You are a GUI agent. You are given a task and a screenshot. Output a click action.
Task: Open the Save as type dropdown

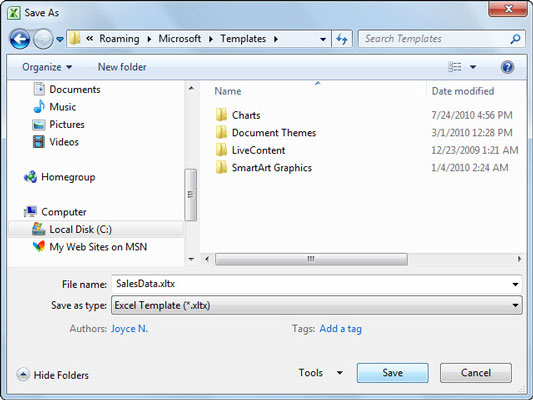317,305
